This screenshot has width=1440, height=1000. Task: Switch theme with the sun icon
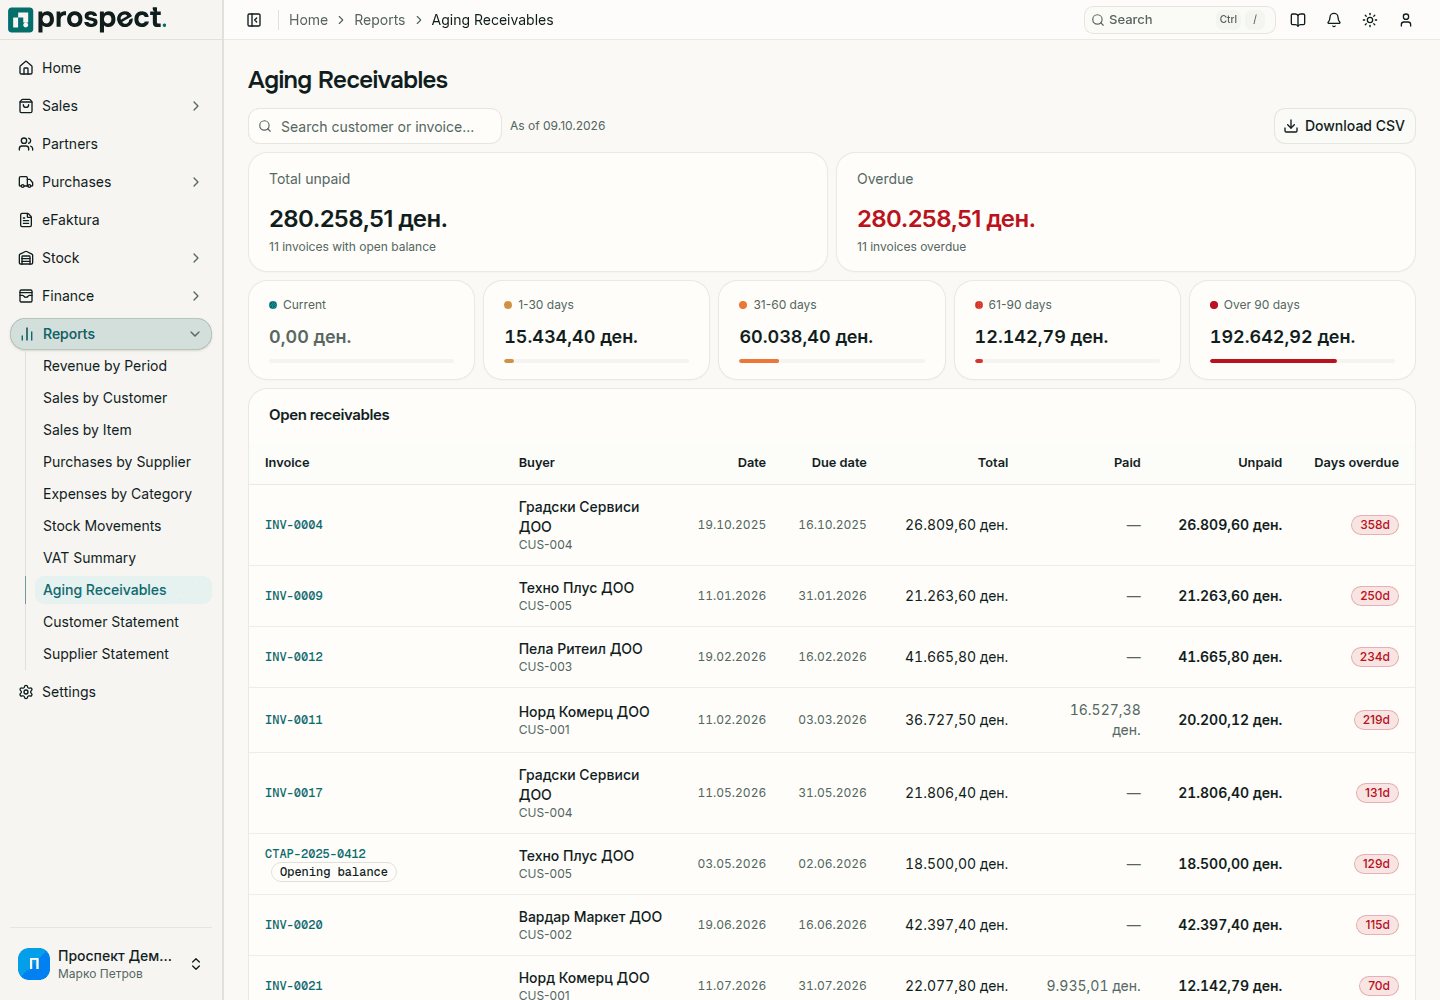click(x=1370, y=20)
